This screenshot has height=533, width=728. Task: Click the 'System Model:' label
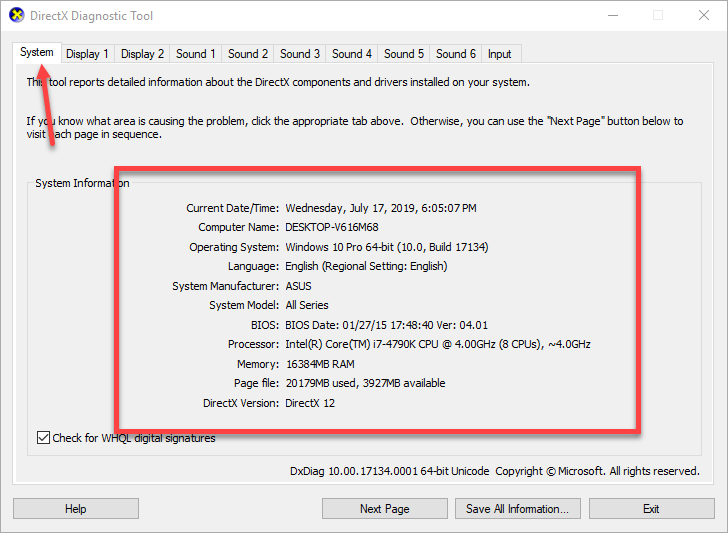click(244, 306)
